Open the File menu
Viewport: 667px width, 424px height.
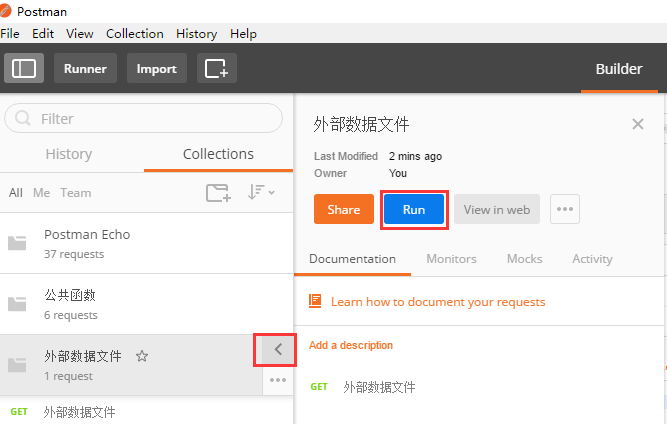click(10, 34)
